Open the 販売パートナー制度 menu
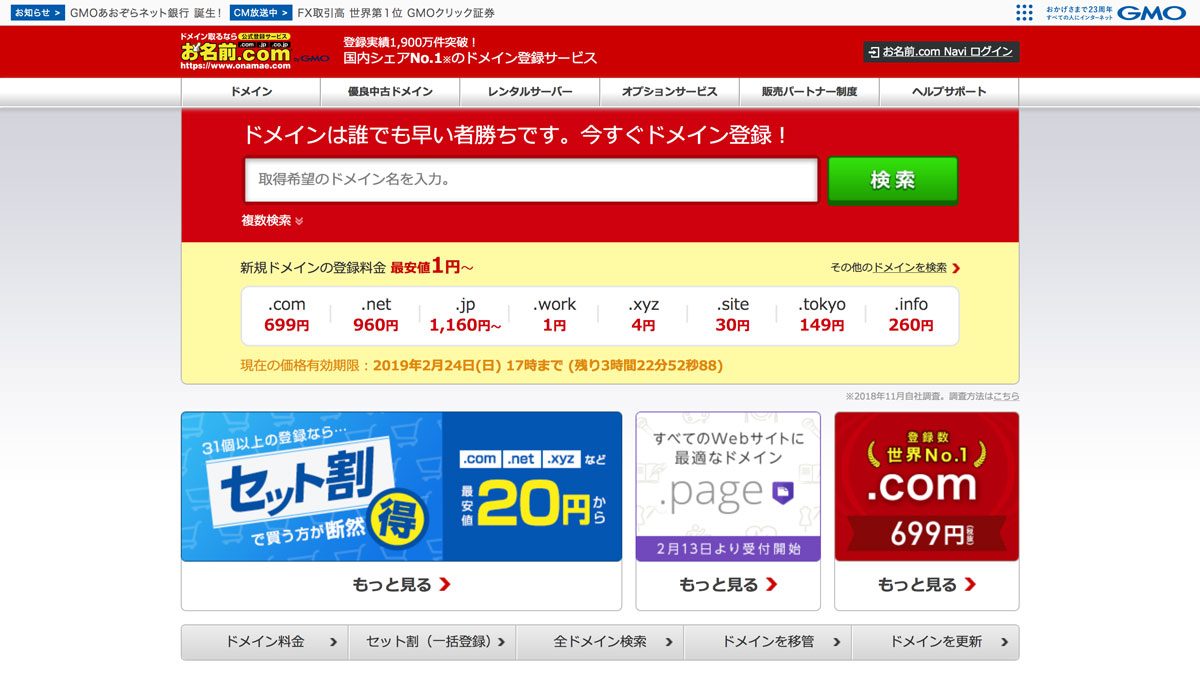1200x681 pixels. pyautogui.click(x=809, y=91)
